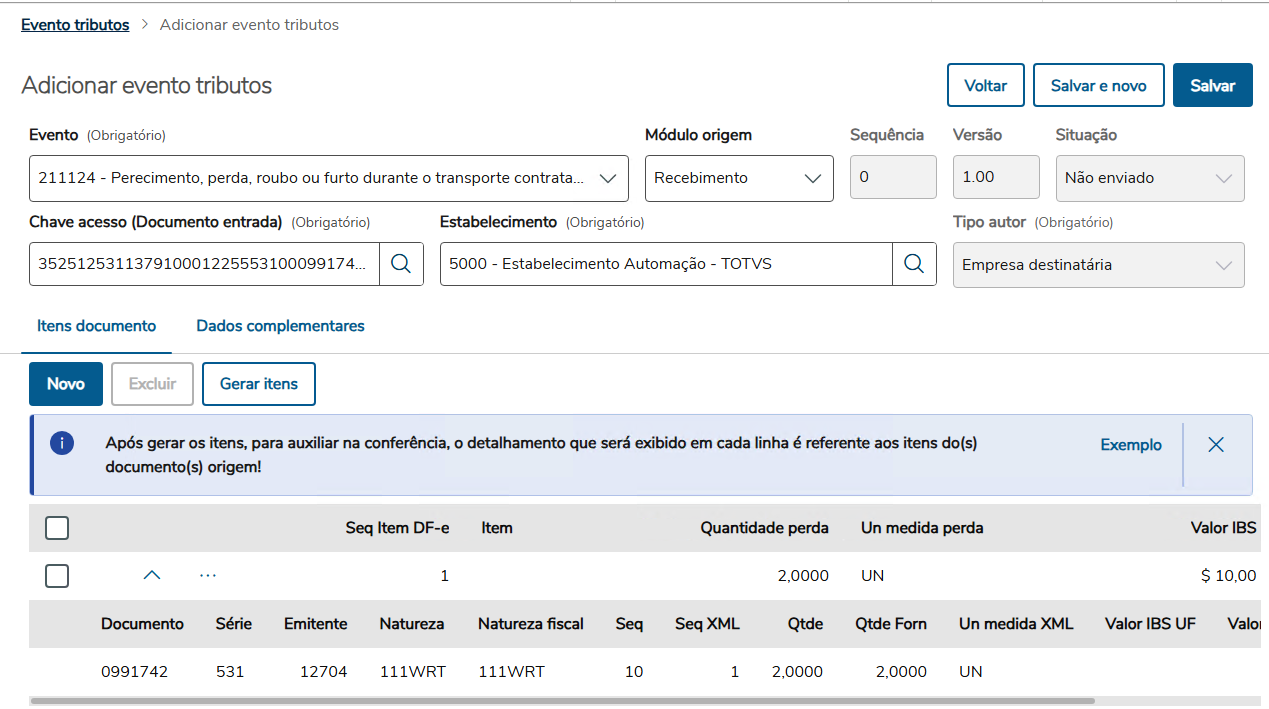Click the Chave acesso input field

point(204,264)
